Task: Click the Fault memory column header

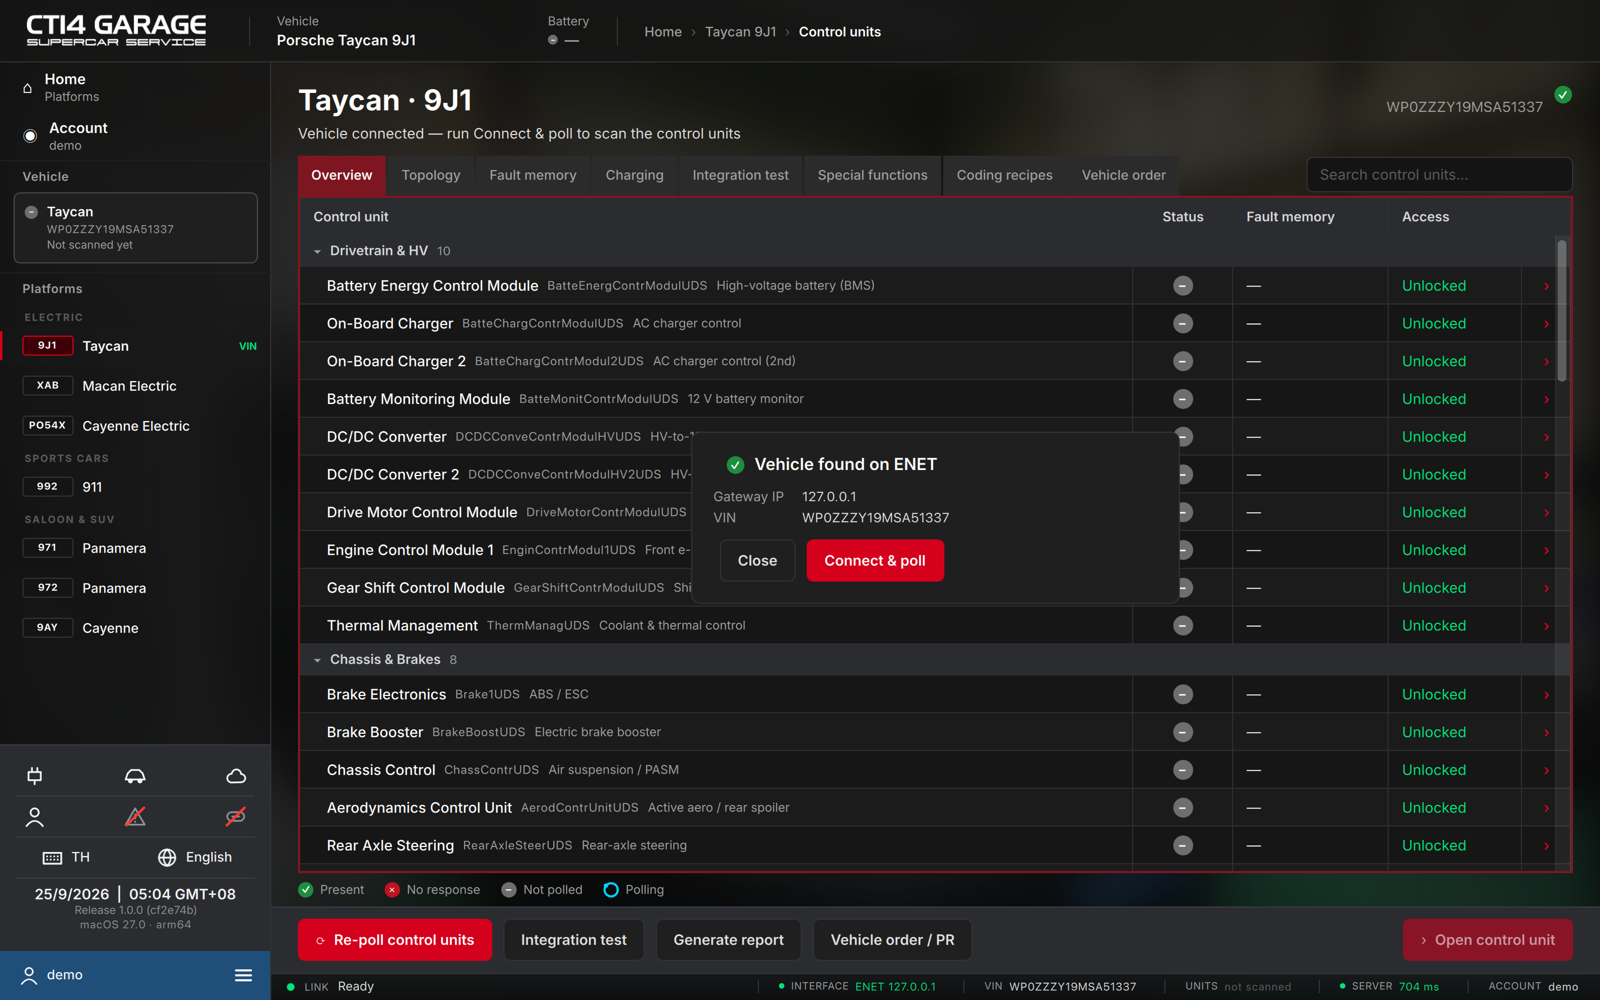Action: pos(1290,217)
